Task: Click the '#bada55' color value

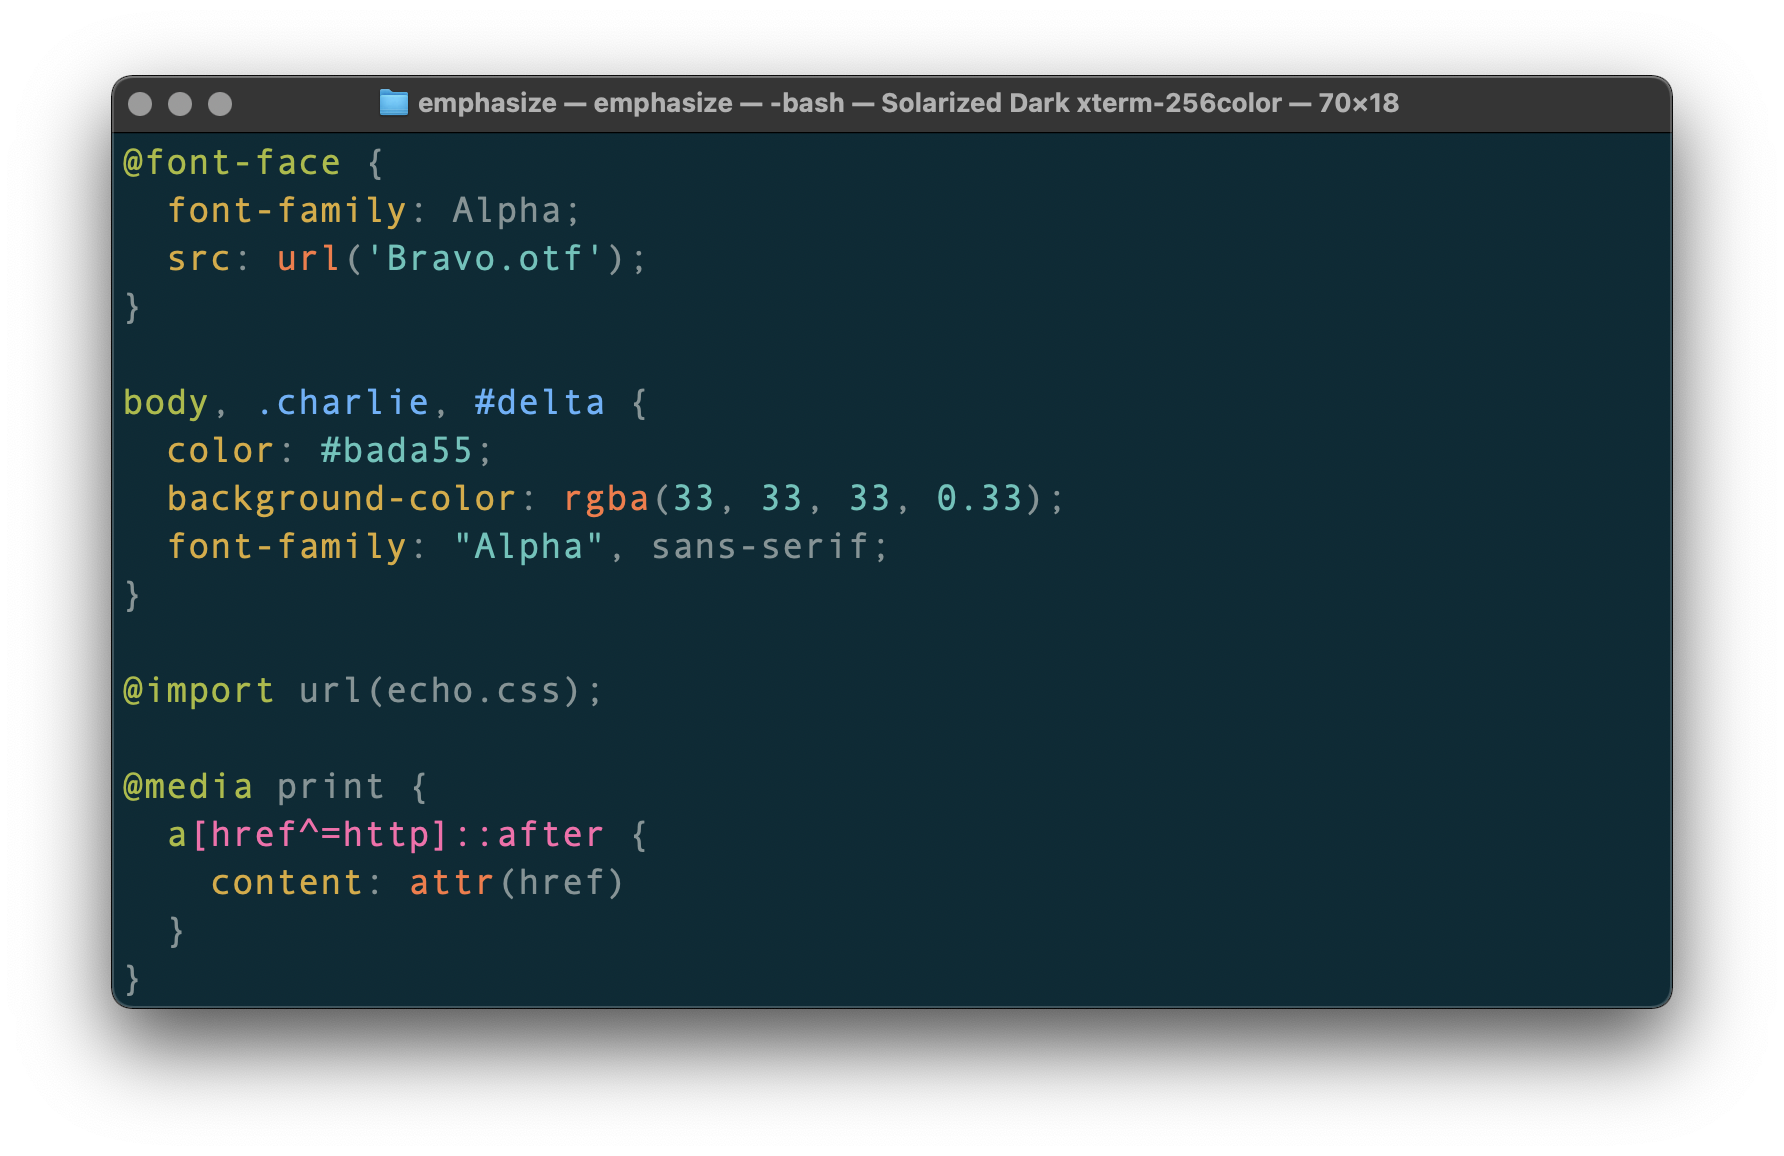Action: point(396,450)
